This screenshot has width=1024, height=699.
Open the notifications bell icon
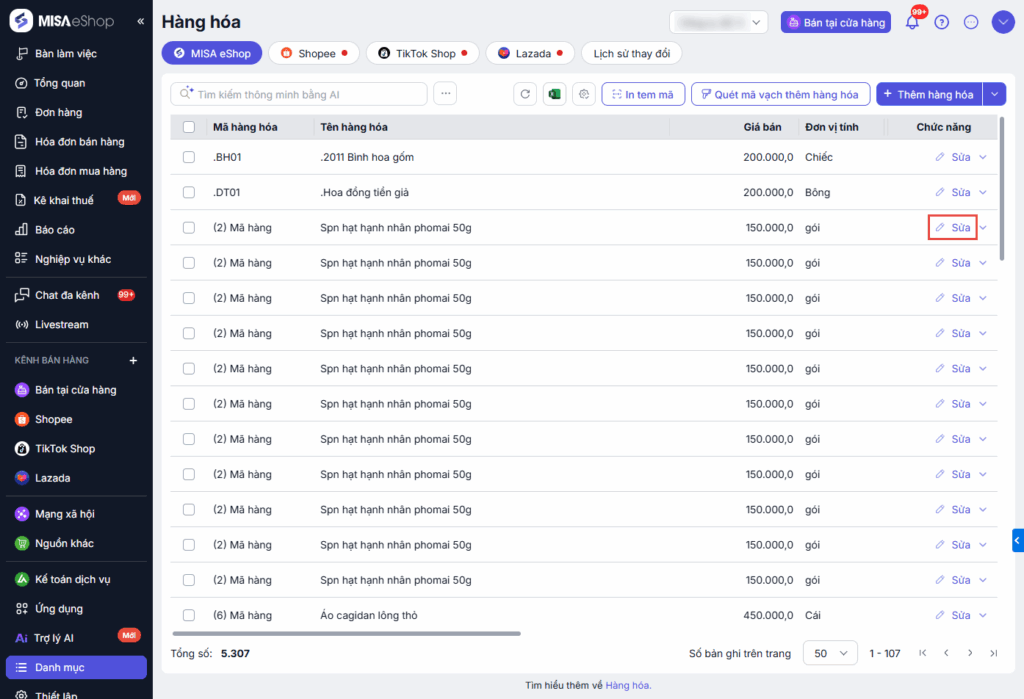click(x=912, y=22)
